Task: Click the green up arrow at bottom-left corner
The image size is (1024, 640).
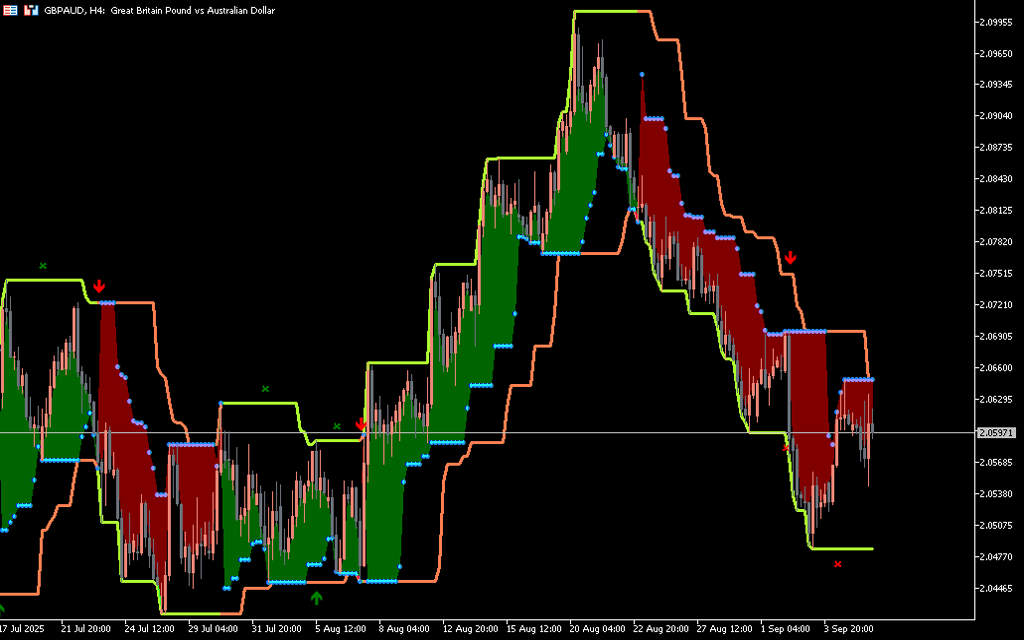Action: pos(2,608)
